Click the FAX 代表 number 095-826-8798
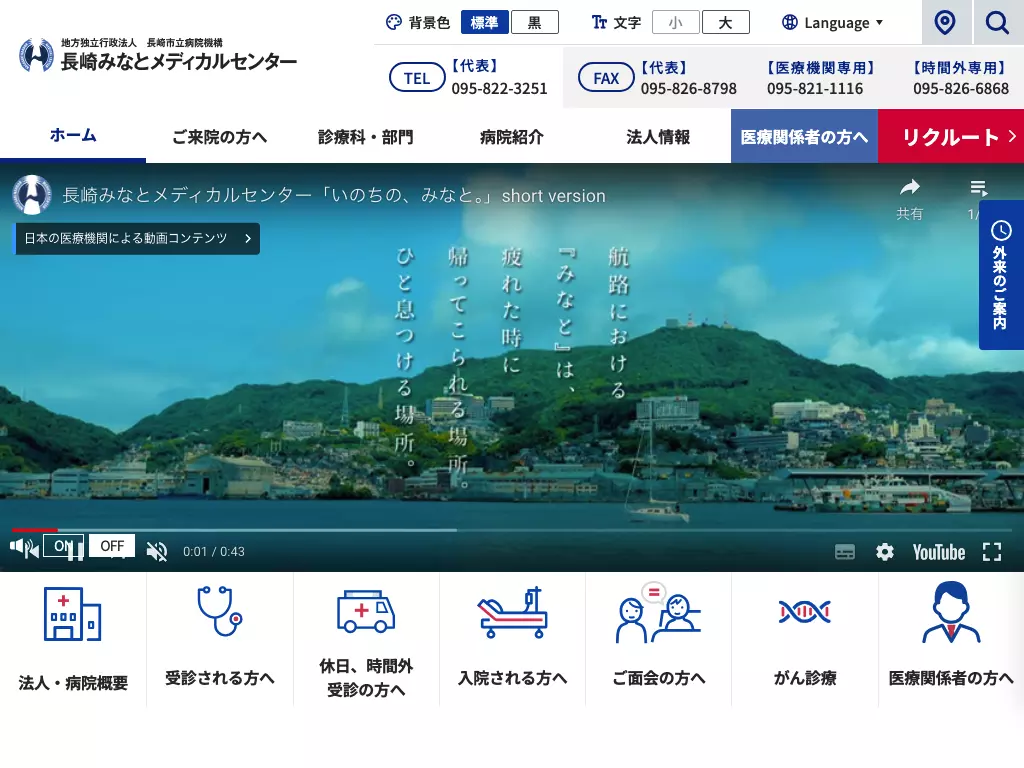This screenshot has height=768, width=1024. 688,88
